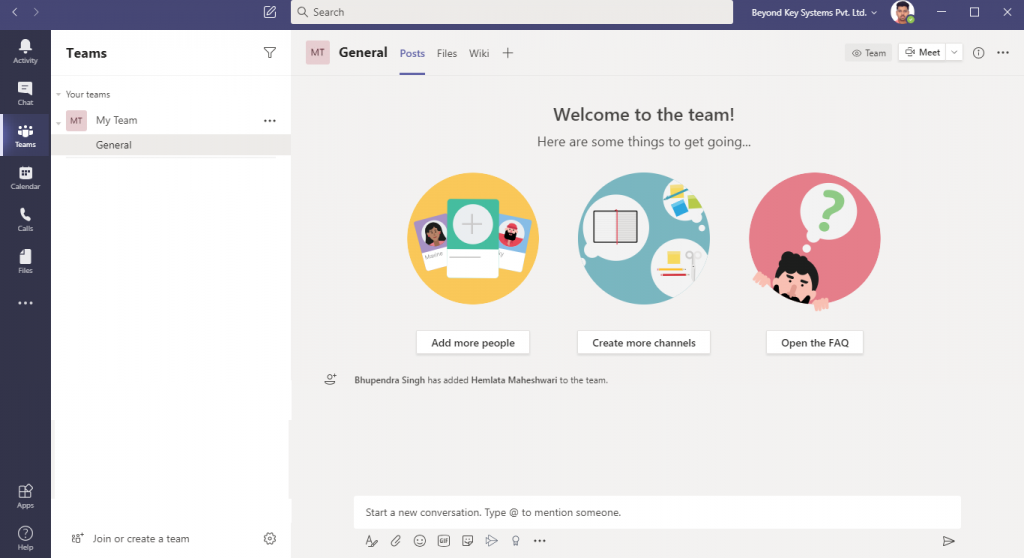Viewport: 1024px width, 558px height.
Task: Open more messaging extensions ellipsis
Action: tap(539, 541)
